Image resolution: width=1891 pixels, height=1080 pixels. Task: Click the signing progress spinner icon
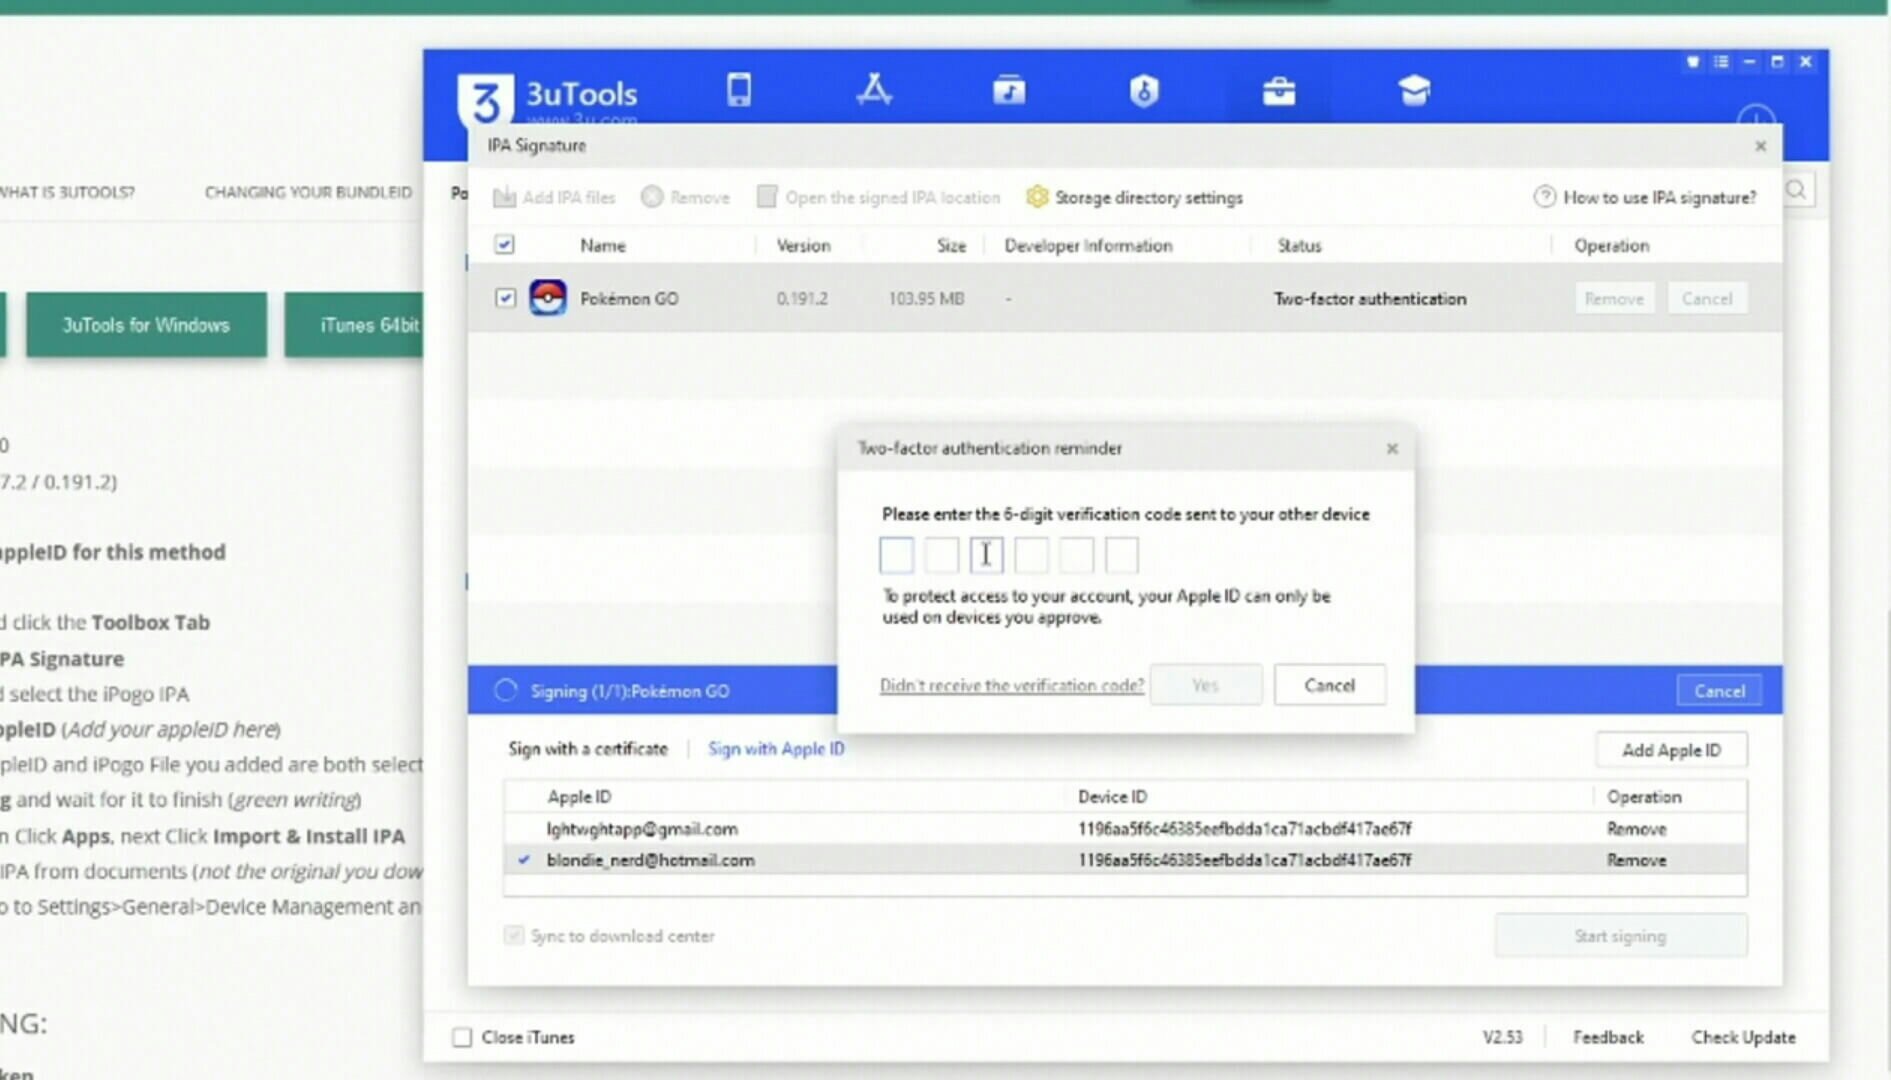coord(506,691)
